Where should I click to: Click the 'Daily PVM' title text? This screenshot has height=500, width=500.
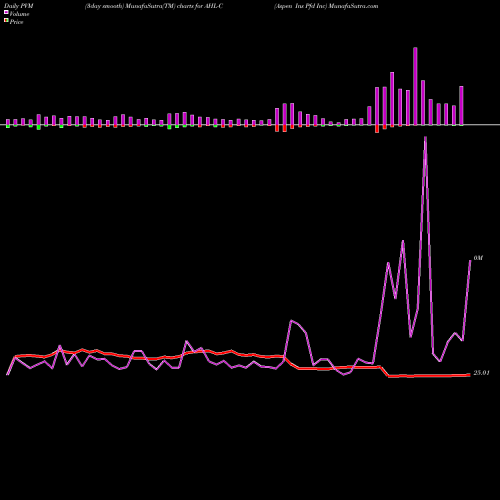(x=19, y=6)
